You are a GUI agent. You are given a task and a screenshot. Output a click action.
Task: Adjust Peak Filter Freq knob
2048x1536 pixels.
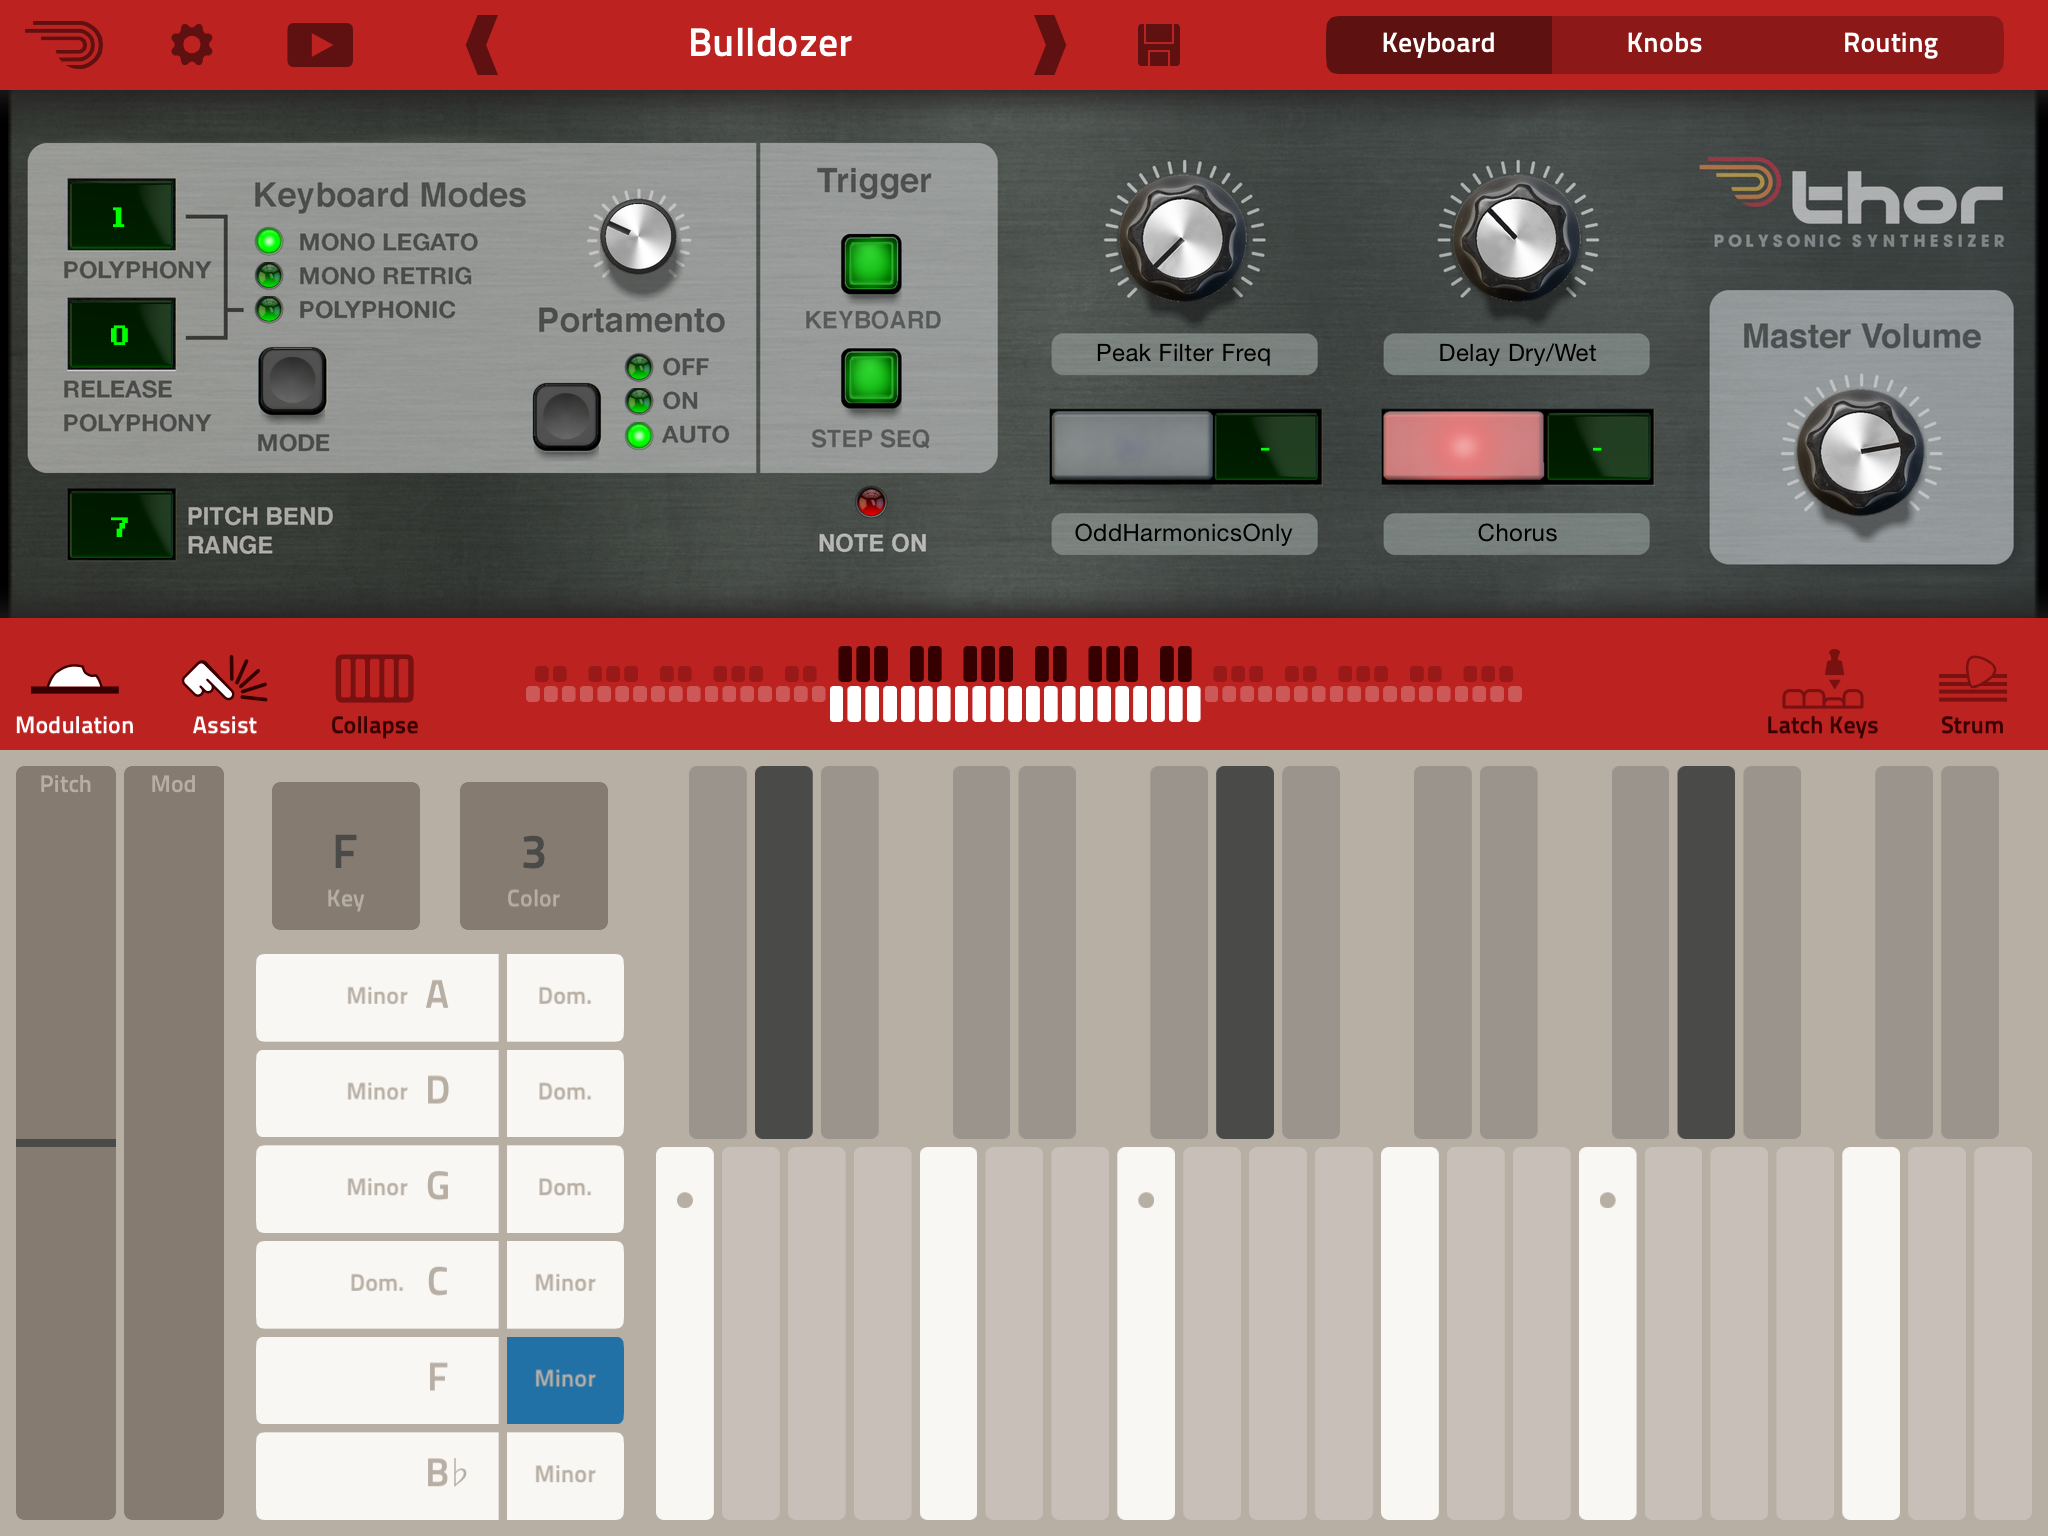coord(1184,240)
